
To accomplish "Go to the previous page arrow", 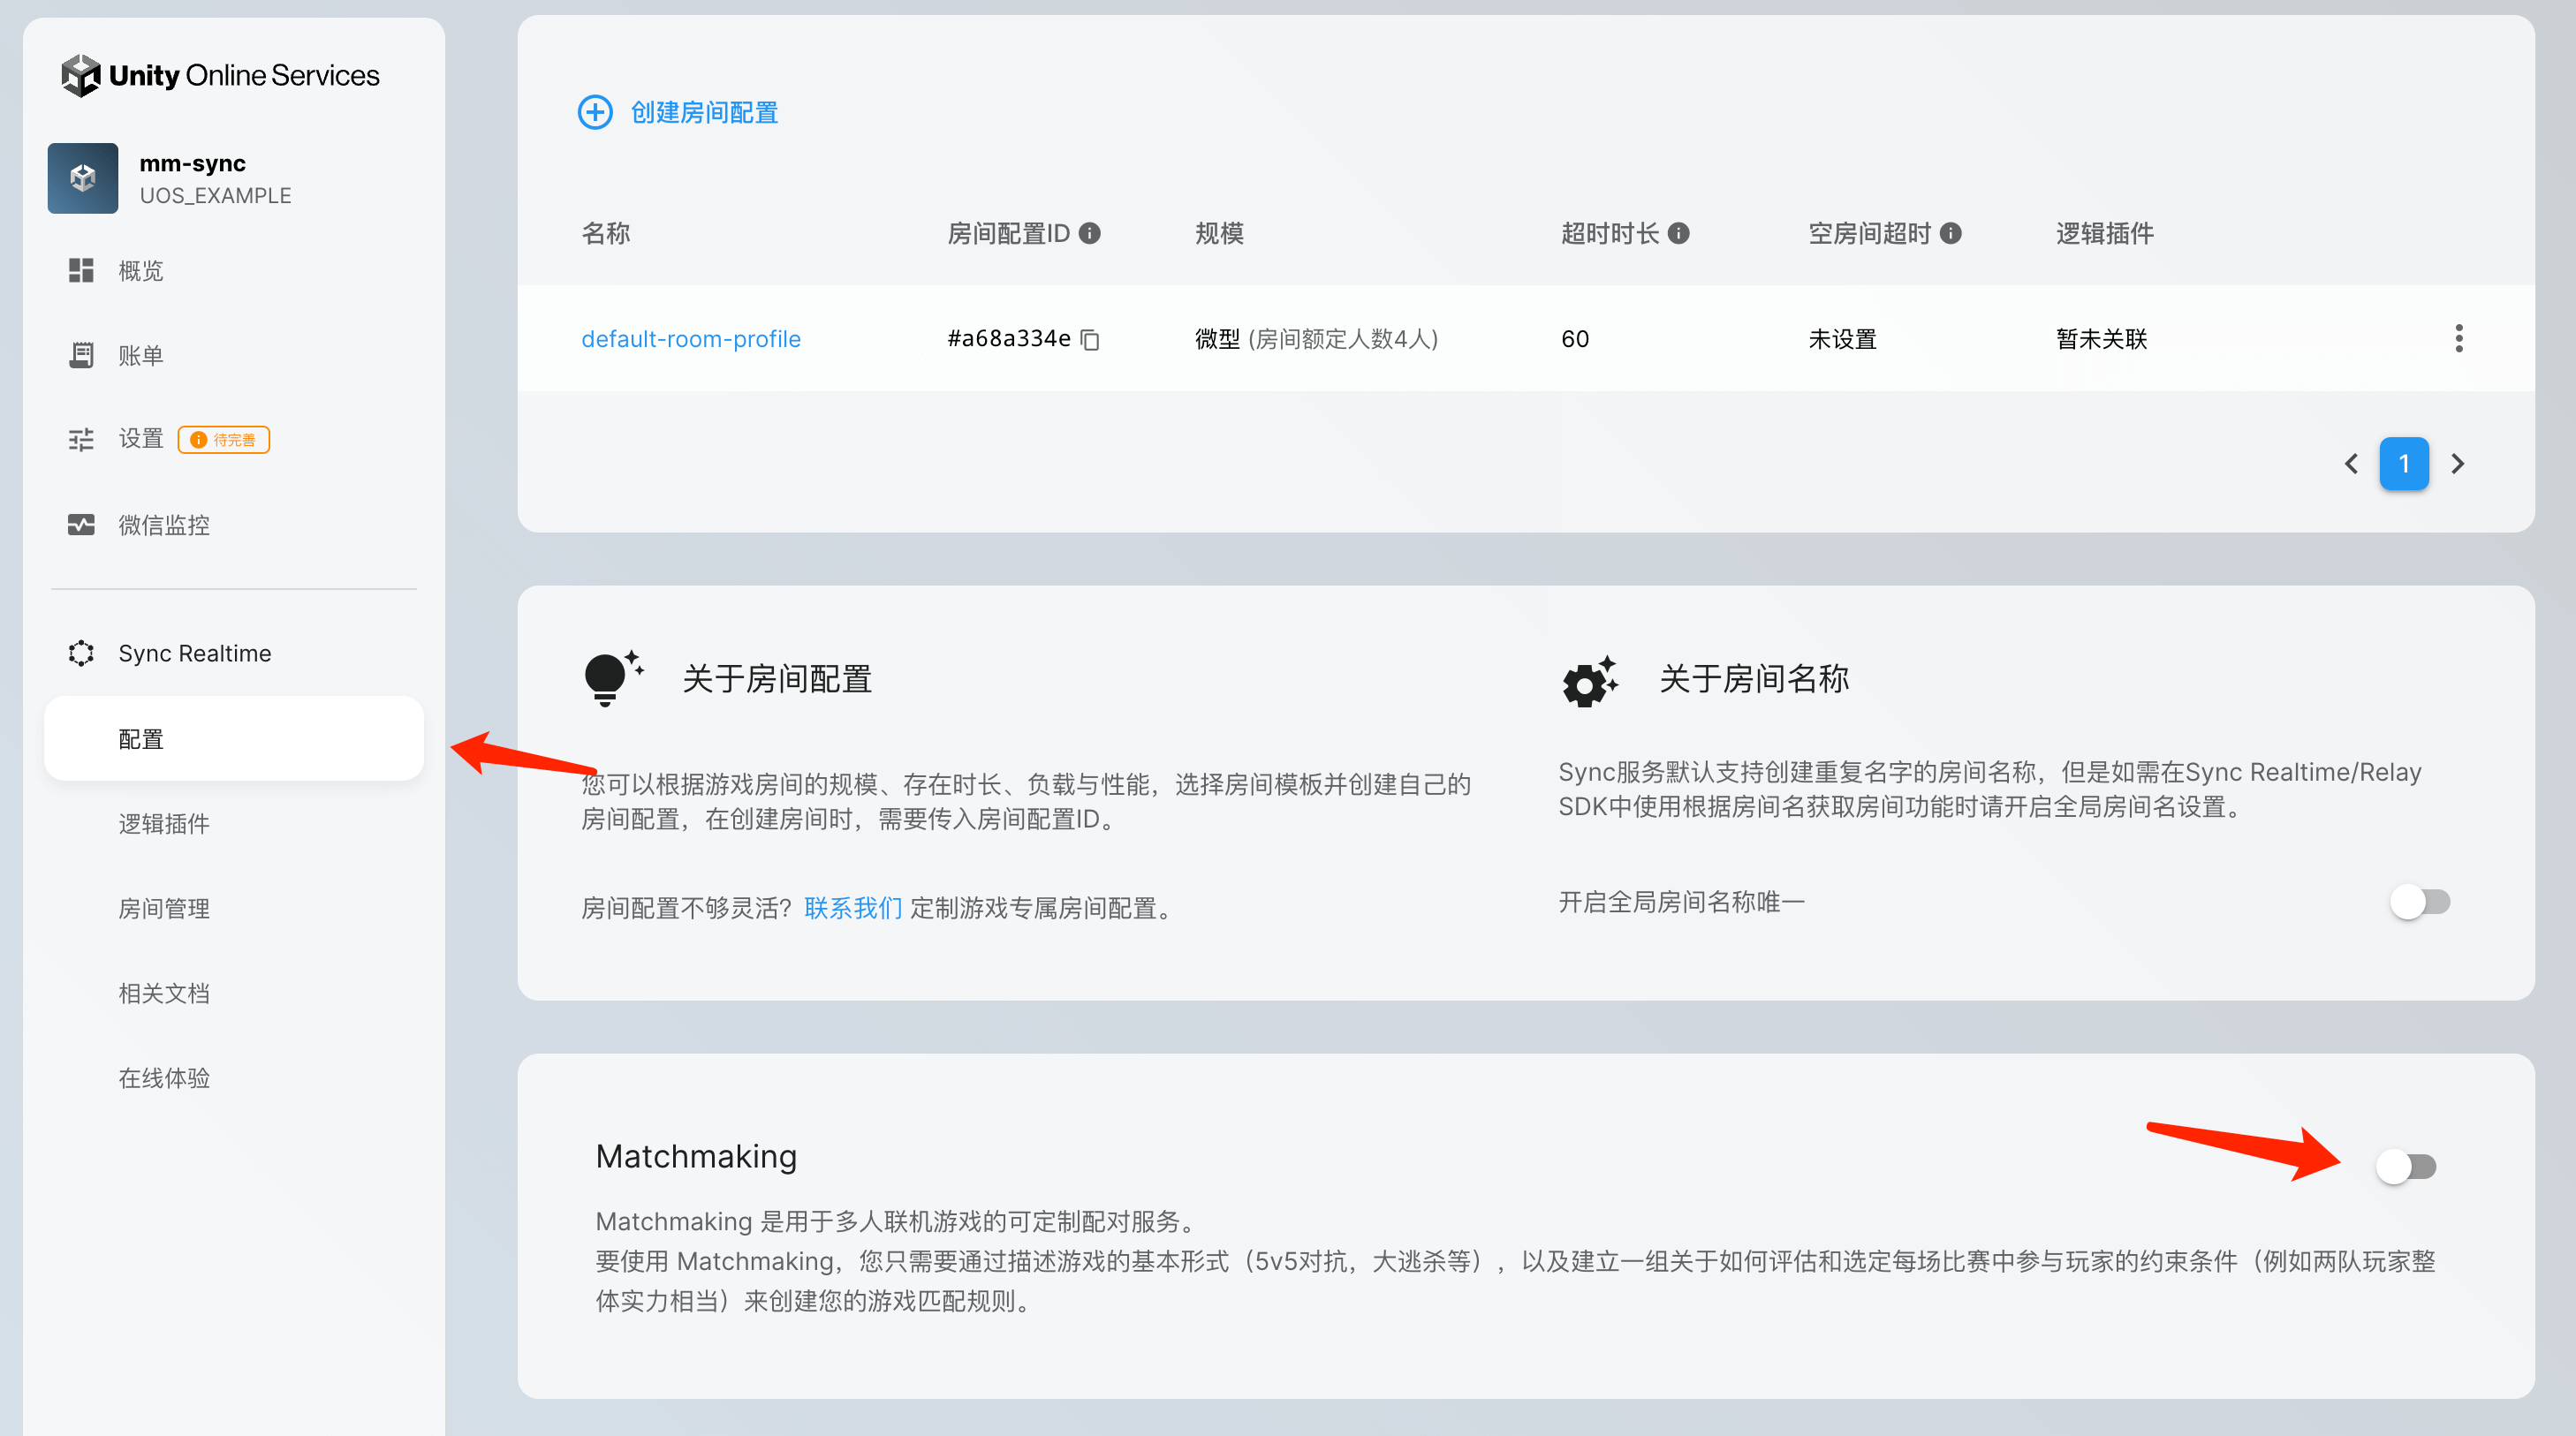I will [x=2351, y=464].
